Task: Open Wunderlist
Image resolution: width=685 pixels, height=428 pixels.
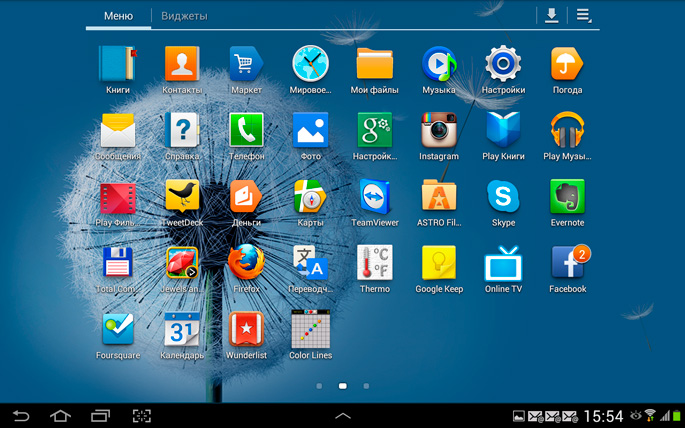Action: 246,329
